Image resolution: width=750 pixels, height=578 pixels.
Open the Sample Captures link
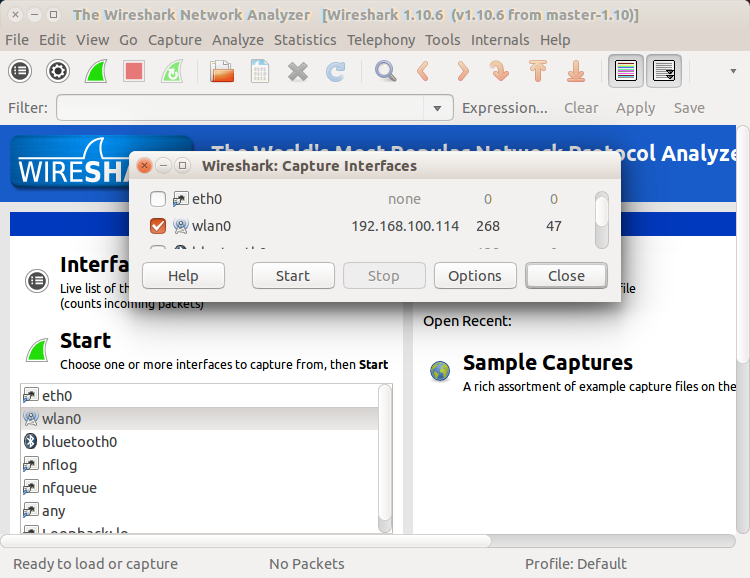click(547, 362)
